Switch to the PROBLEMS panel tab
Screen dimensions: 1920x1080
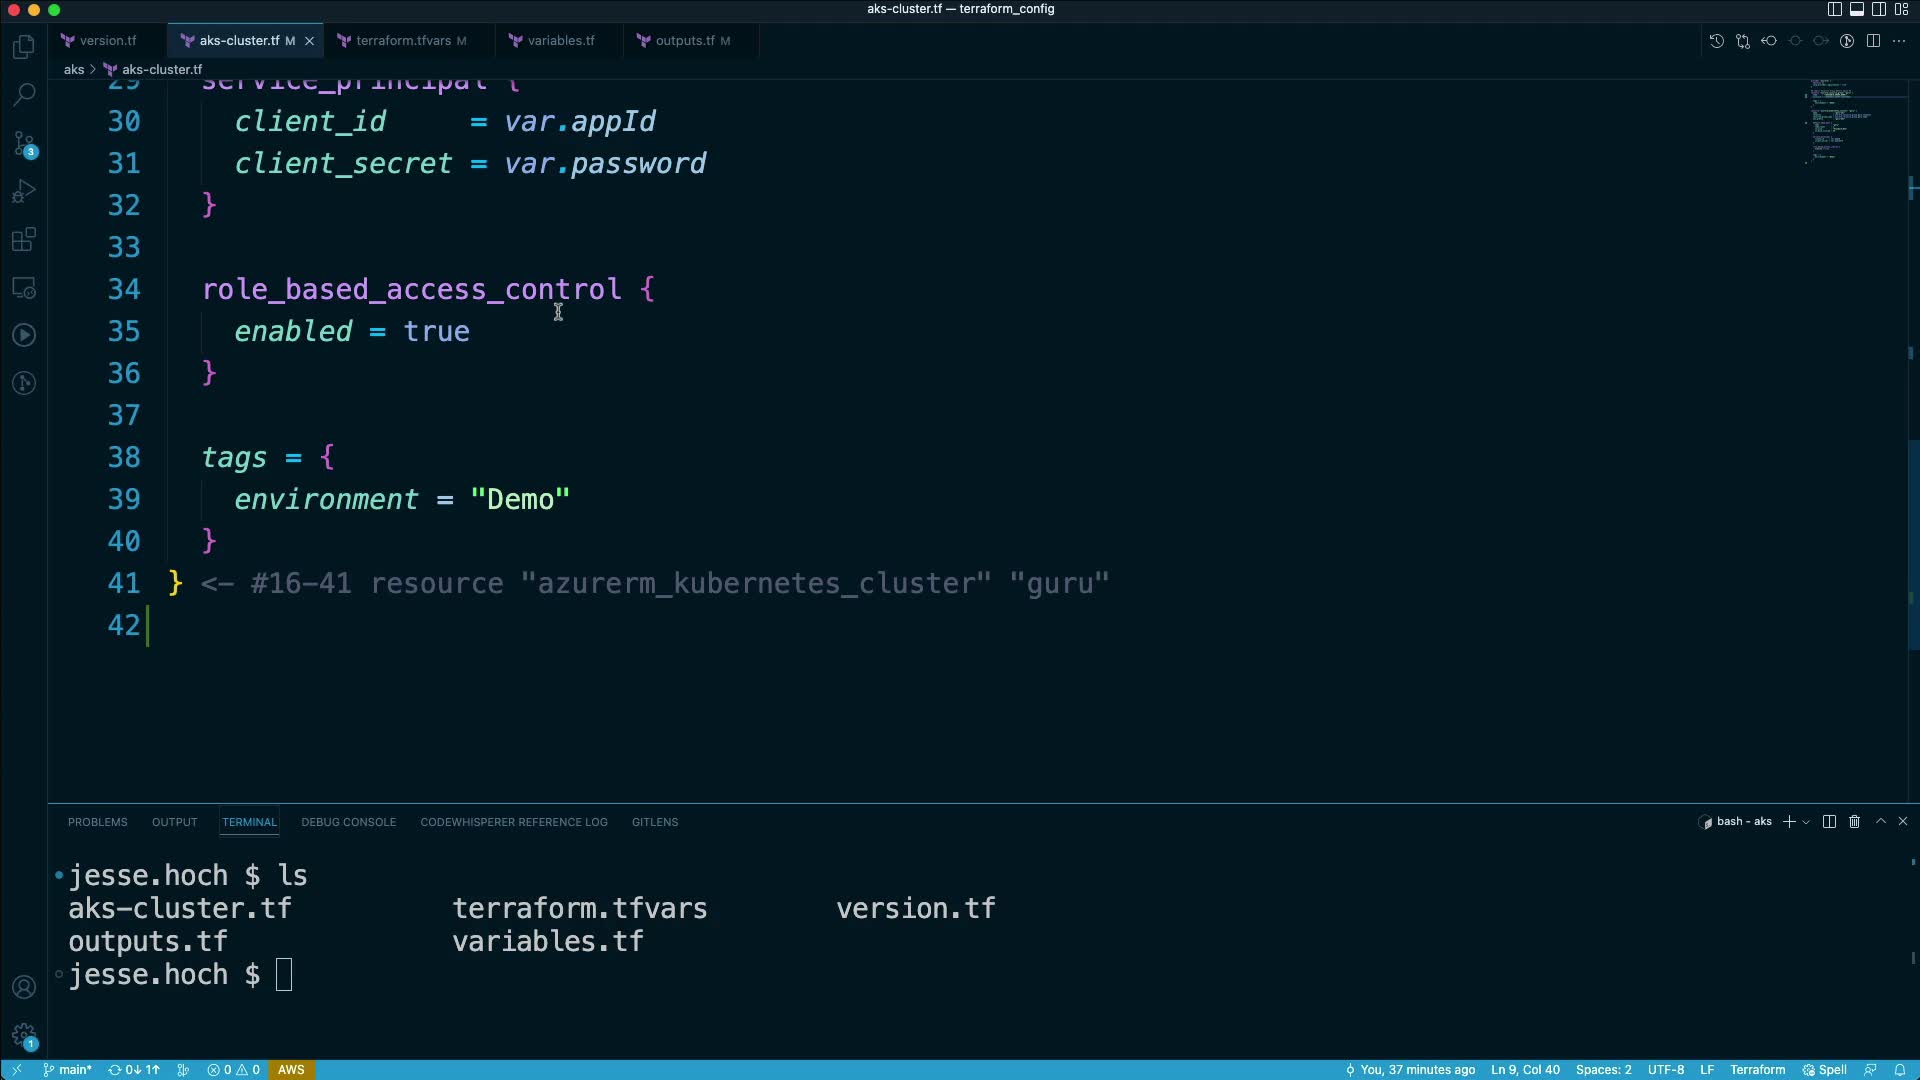pos(97,822)
